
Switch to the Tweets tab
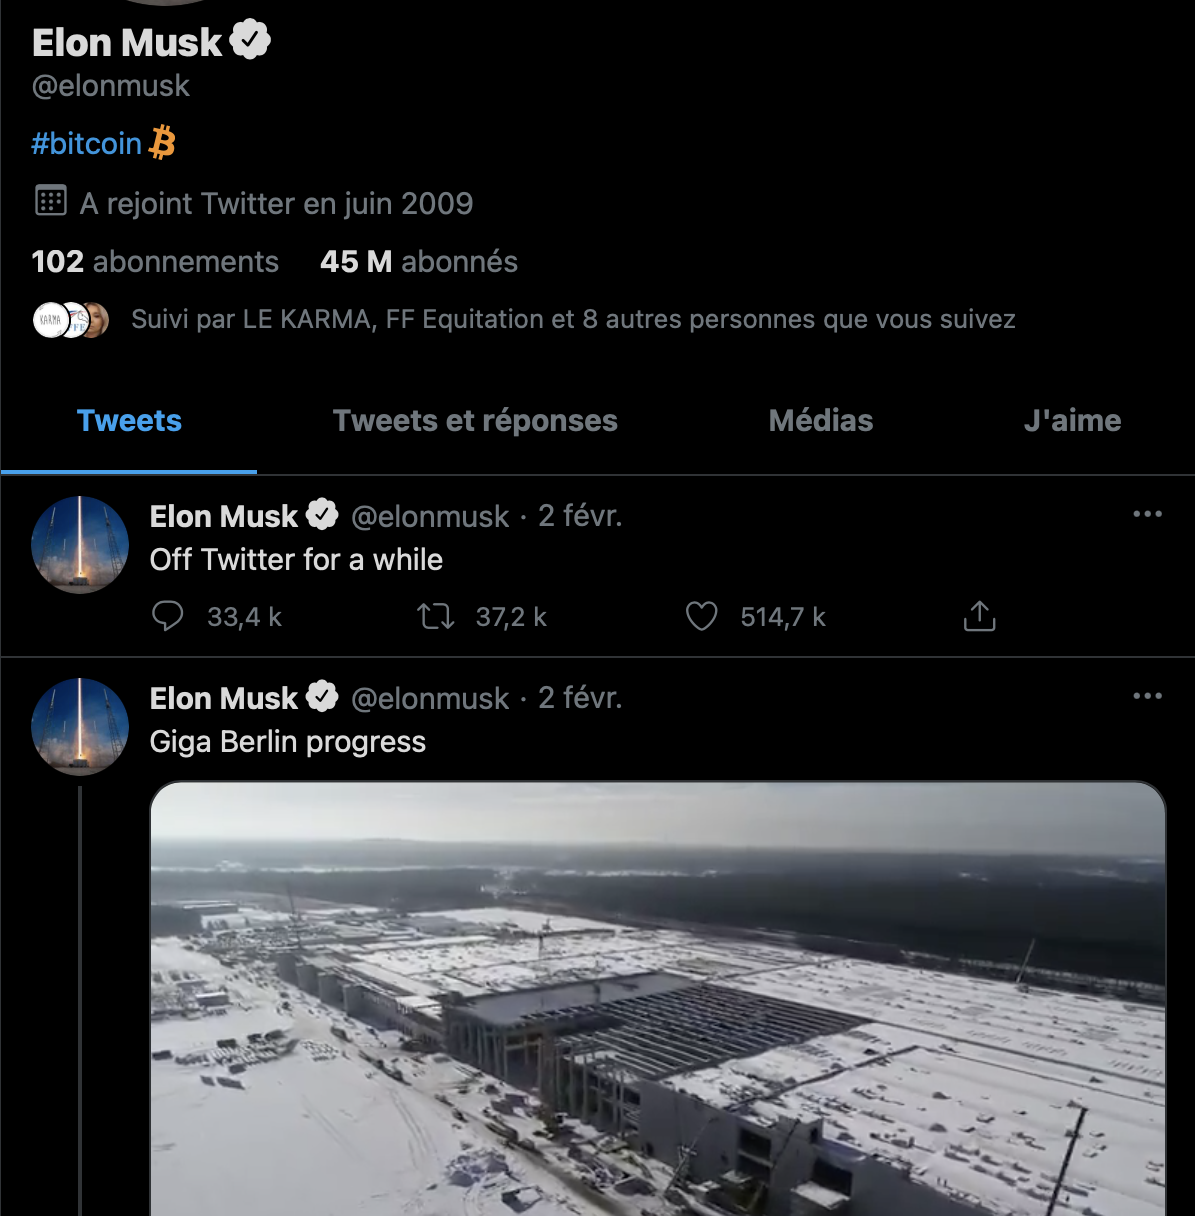coord(129,421)
